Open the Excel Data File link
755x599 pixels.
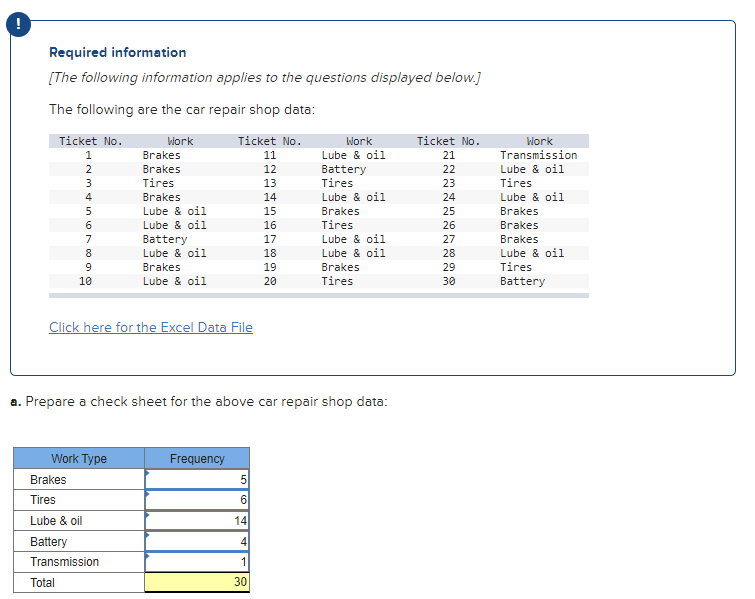point(151,327)
